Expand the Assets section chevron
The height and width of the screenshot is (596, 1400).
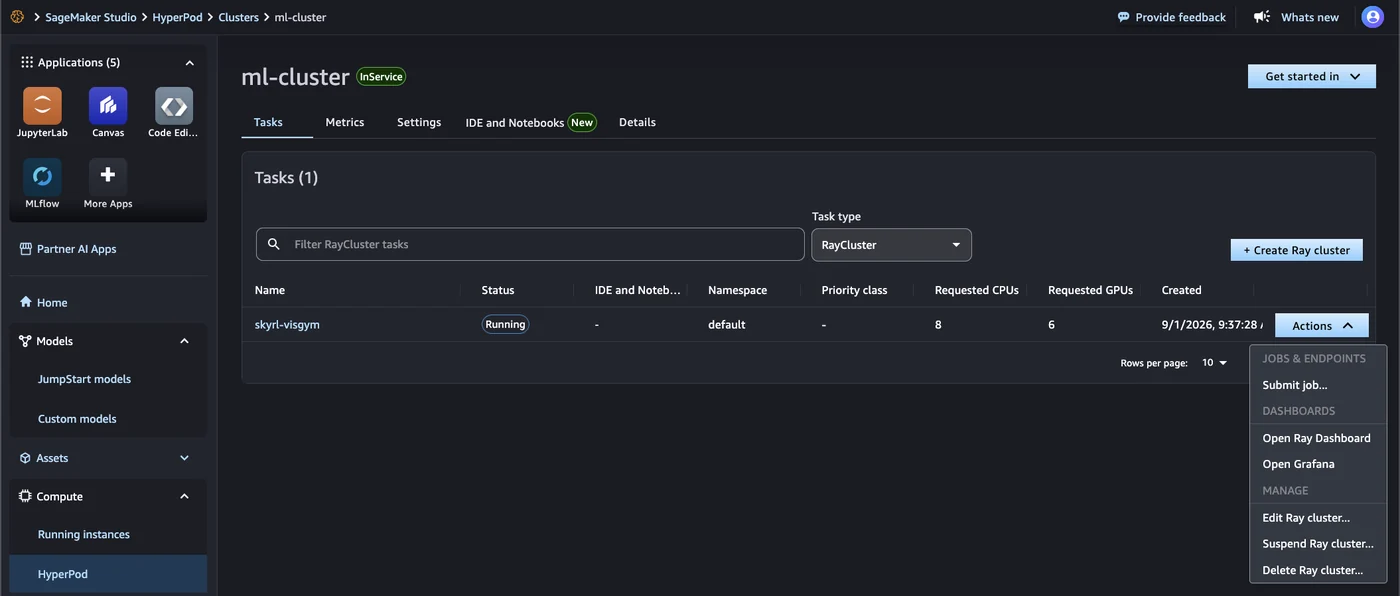click(x=184, y=458)
